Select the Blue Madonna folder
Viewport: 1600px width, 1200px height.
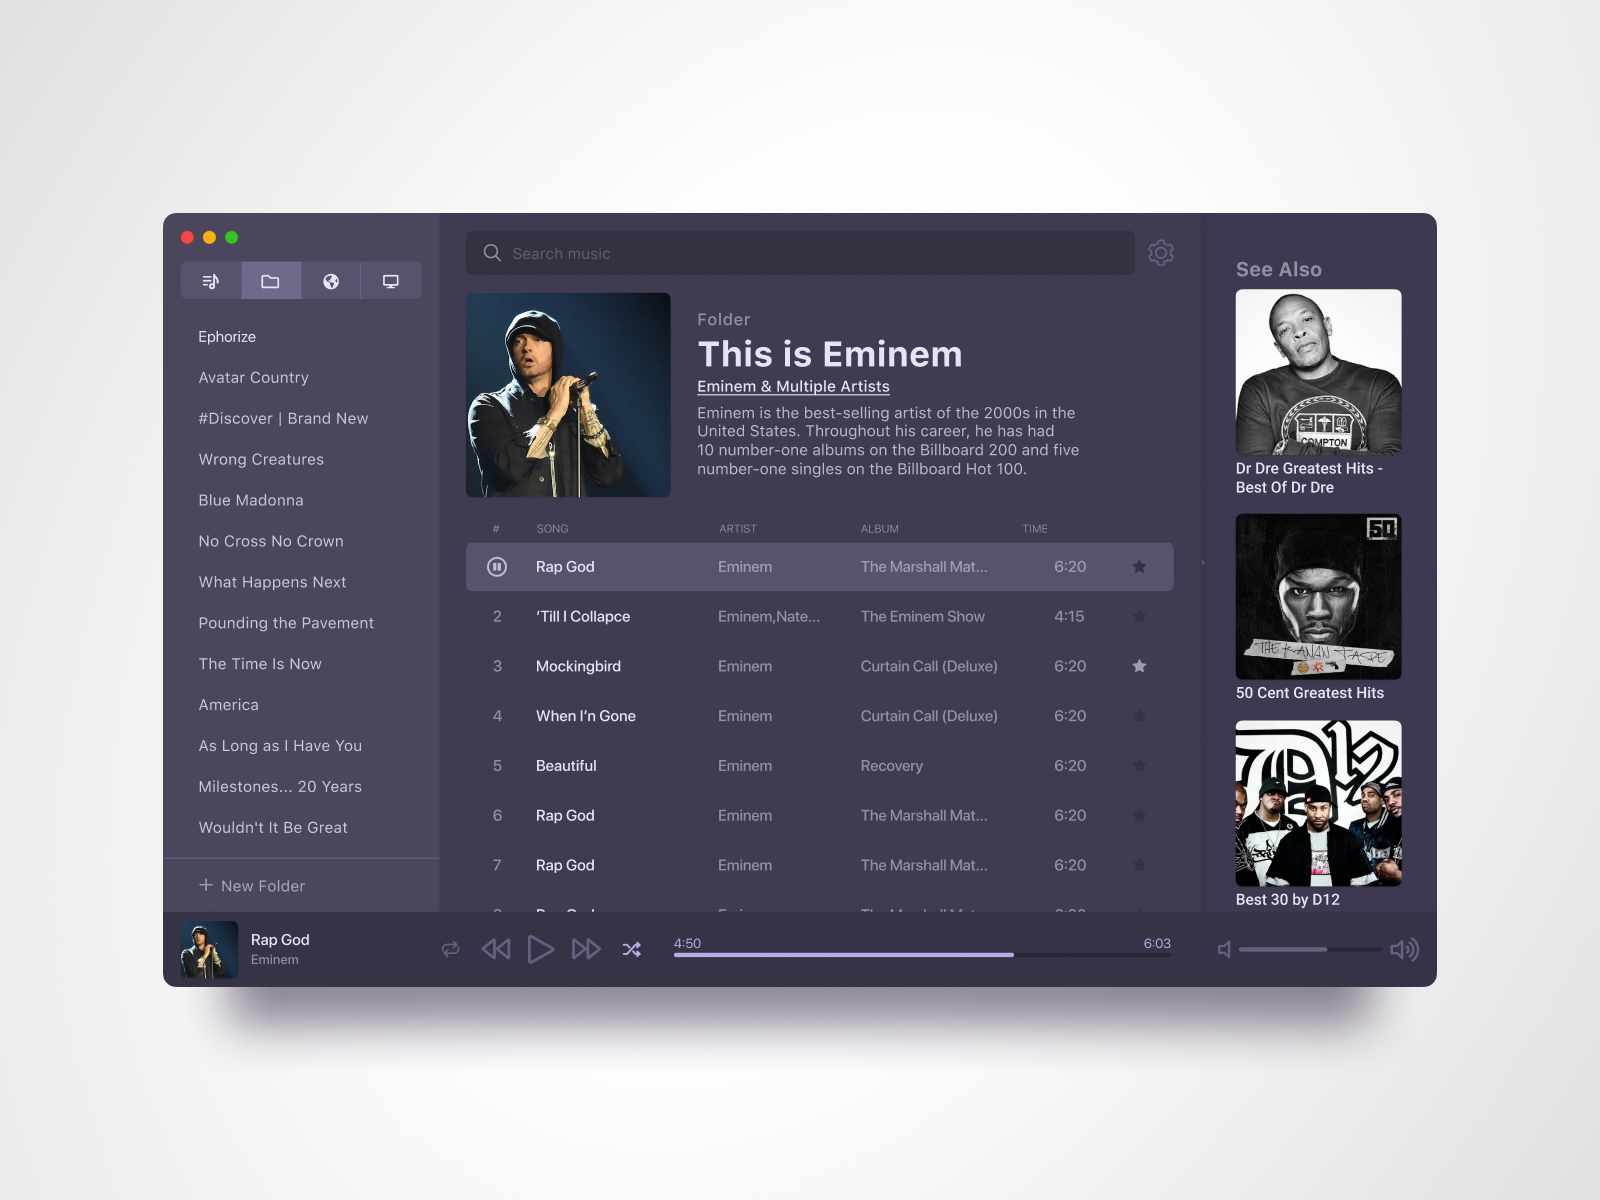coord(251,501)
